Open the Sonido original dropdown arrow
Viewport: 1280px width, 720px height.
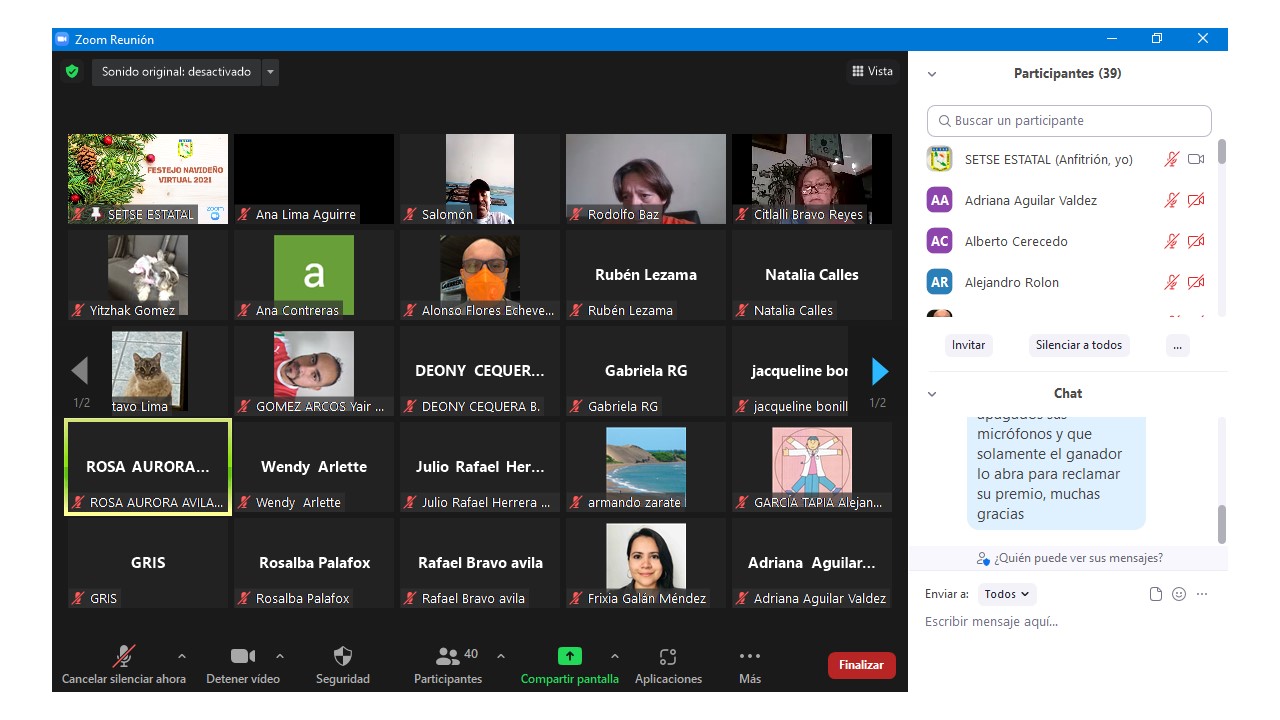(x=270, y=72)
